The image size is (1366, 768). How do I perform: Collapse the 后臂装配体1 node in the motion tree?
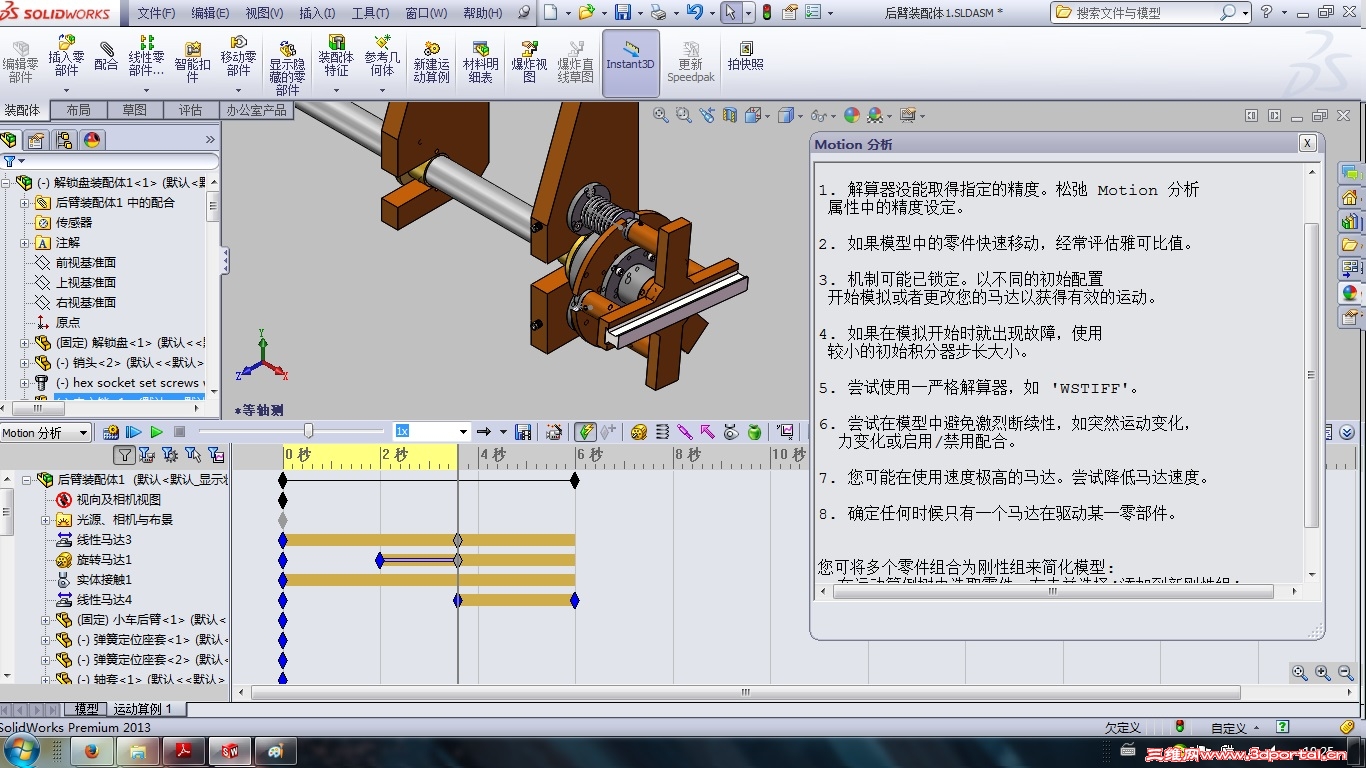point(27,480)
